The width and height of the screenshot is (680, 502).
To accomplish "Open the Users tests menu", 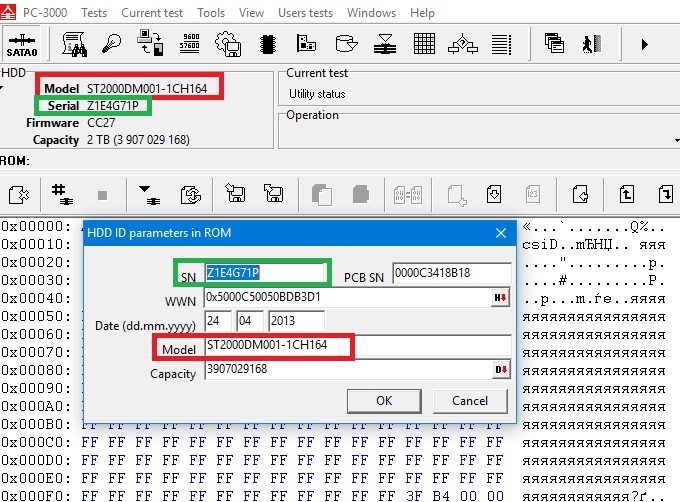I will tap(305, 13).
